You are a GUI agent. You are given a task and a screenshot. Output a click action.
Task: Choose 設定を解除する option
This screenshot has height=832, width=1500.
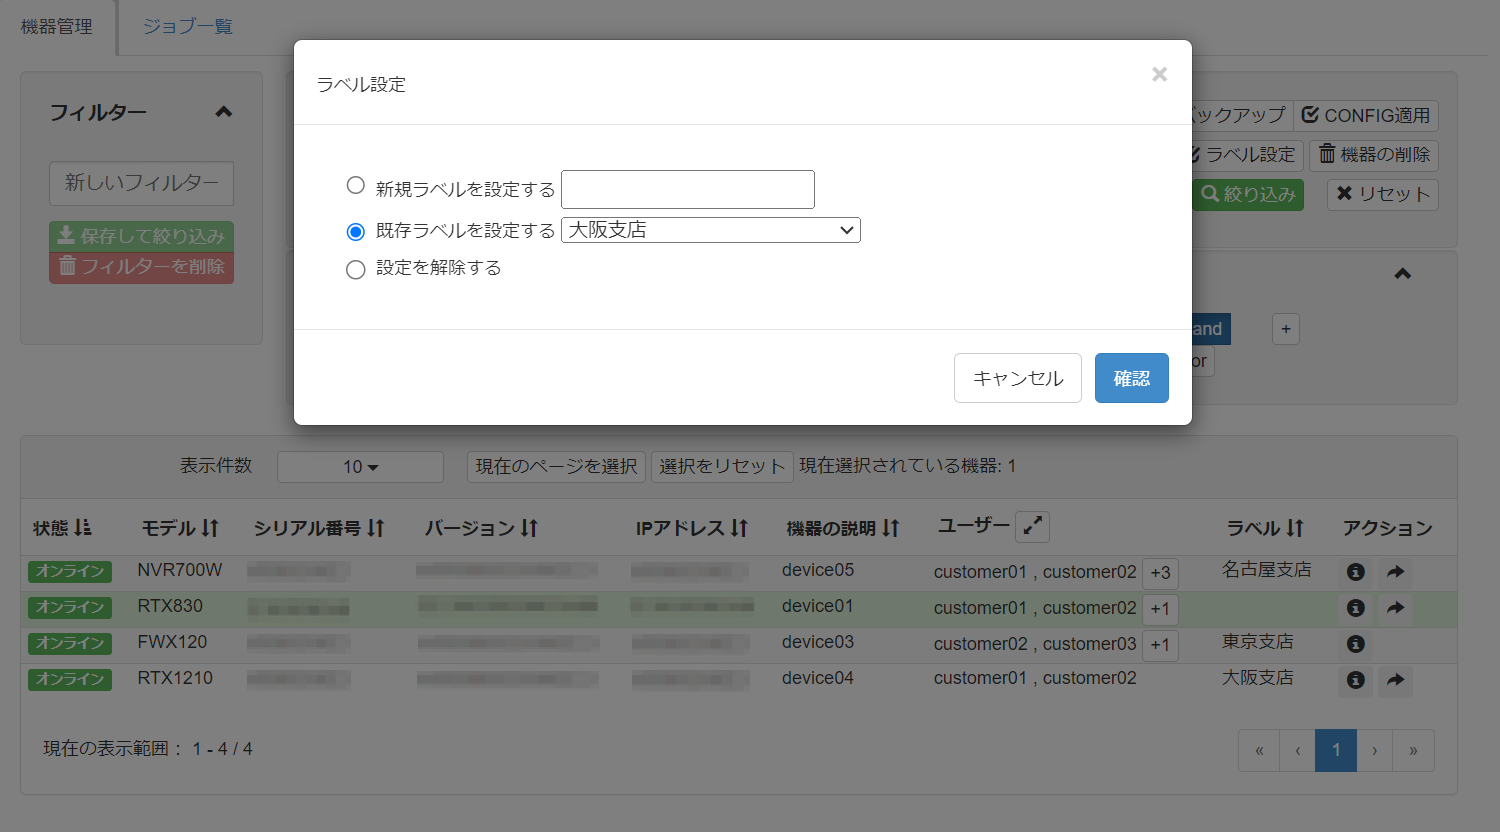355,269
